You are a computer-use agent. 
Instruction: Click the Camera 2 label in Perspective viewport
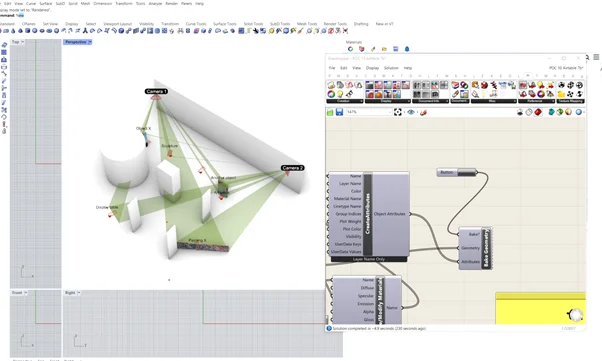coord(293,168)
